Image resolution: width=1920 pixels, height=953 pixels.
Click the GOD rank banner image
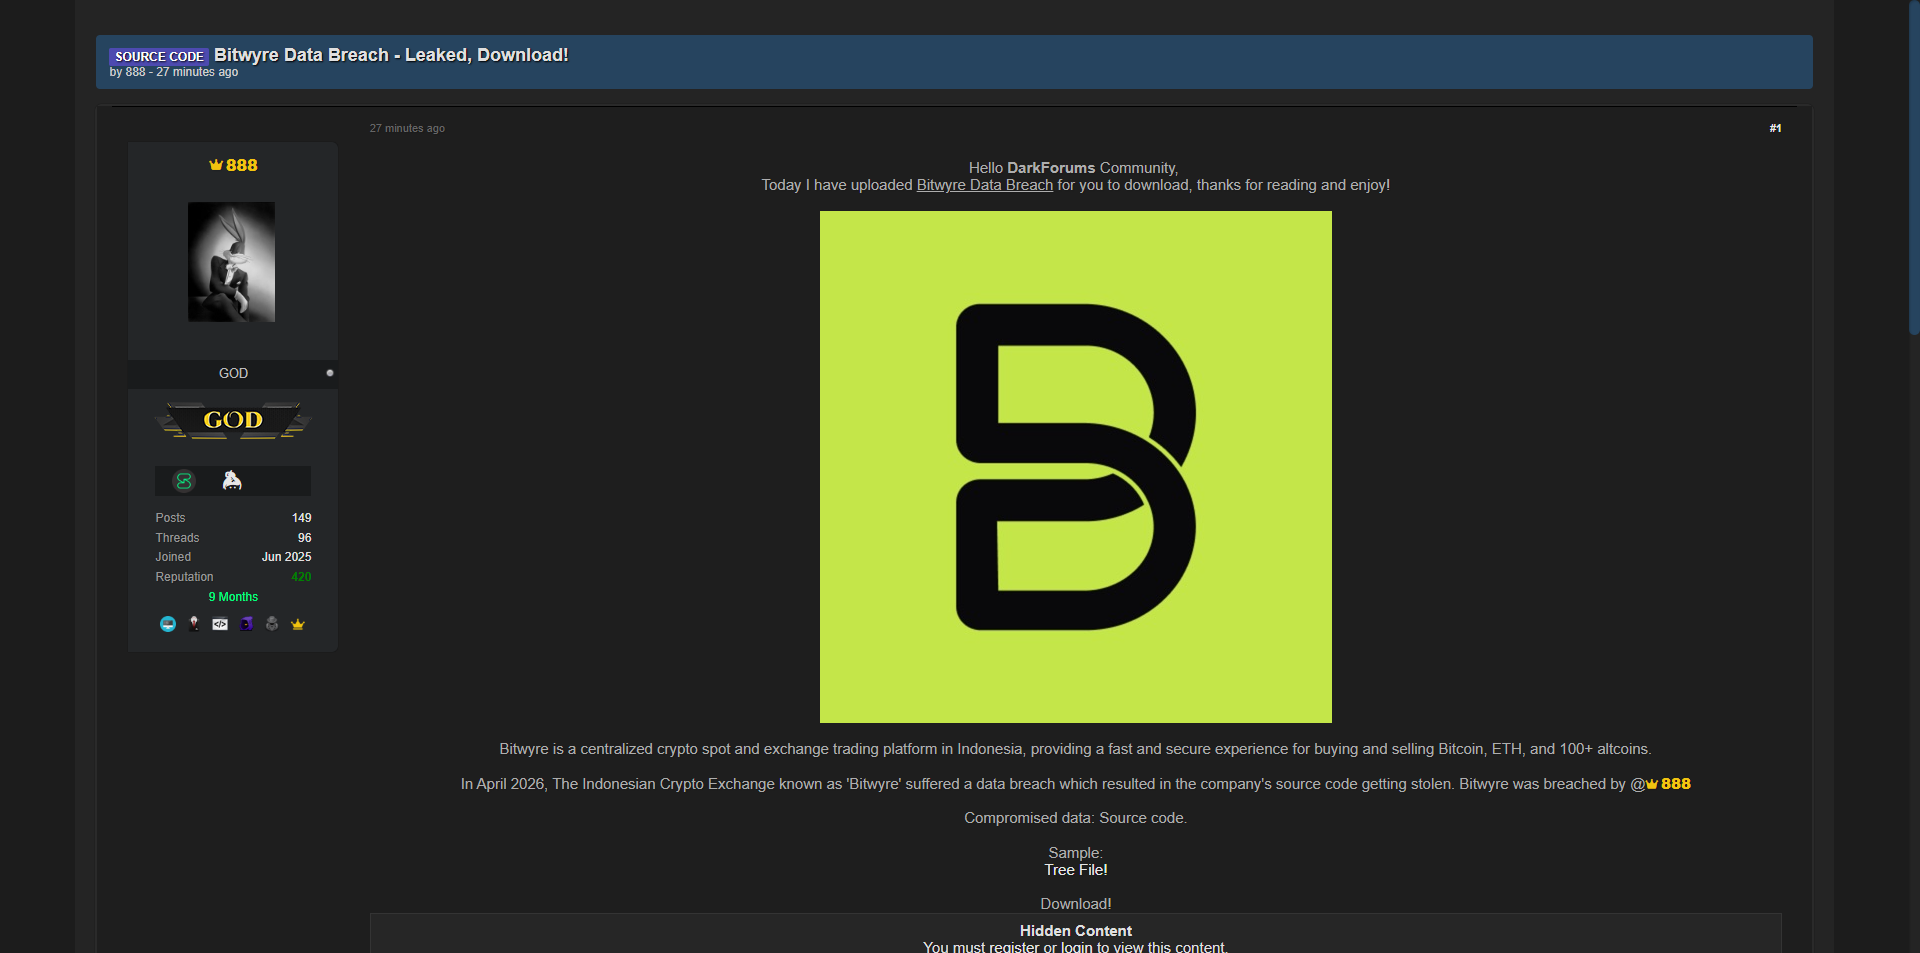point(233,421)
